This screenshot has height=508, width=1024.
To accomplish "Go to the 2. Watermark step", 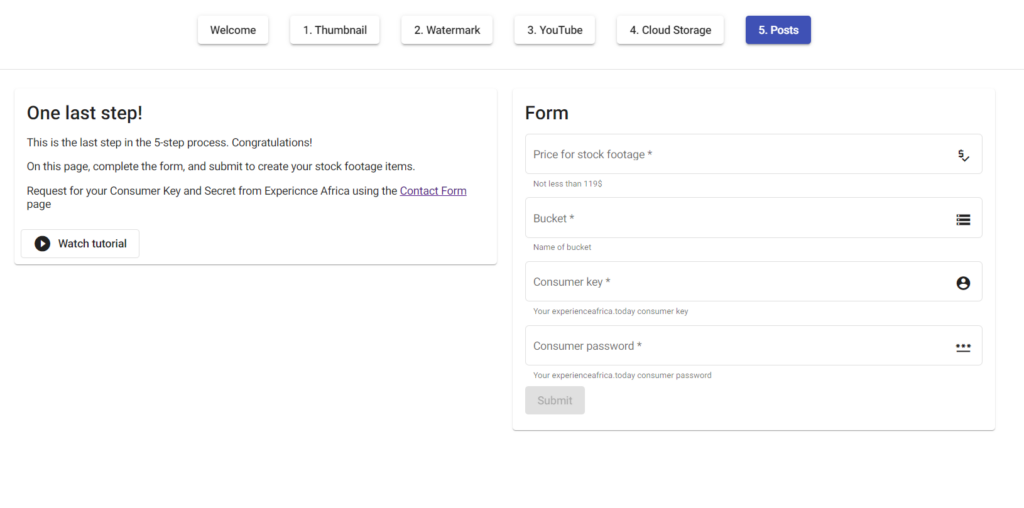I will tap(447, 30).
